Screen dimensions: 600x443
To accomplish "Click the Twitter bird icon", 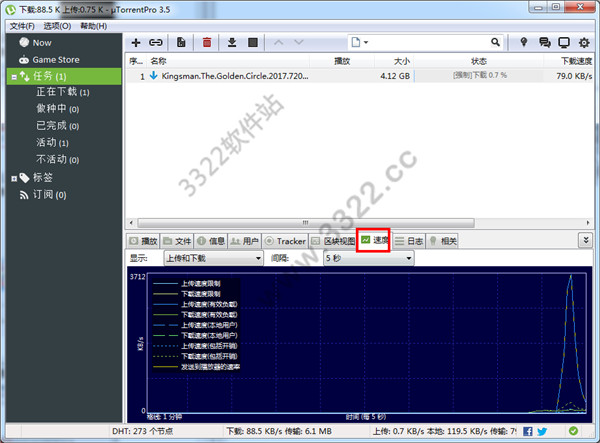I will point(542,432).
